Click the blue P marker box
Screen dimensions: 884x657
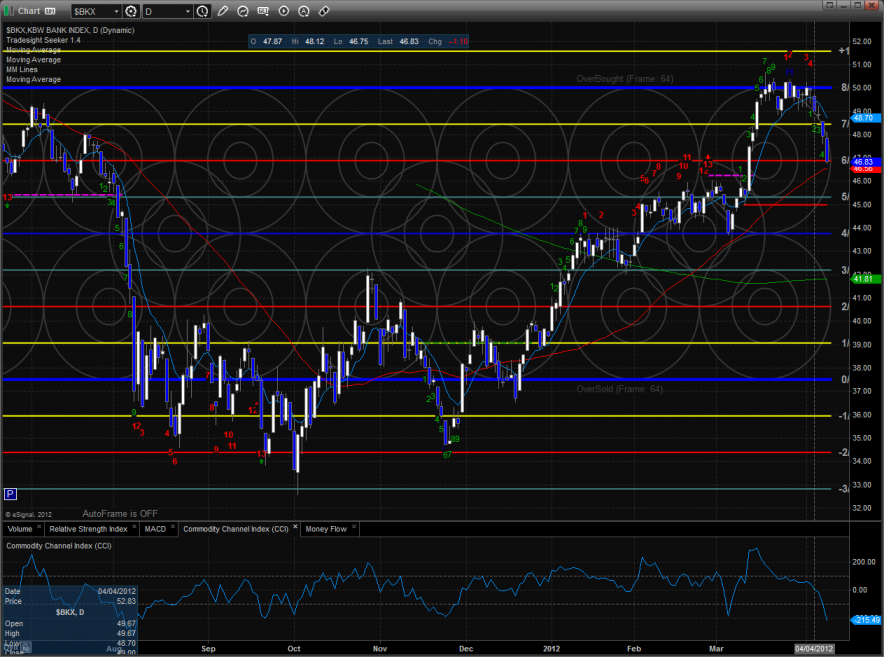[x=10, y=494]
